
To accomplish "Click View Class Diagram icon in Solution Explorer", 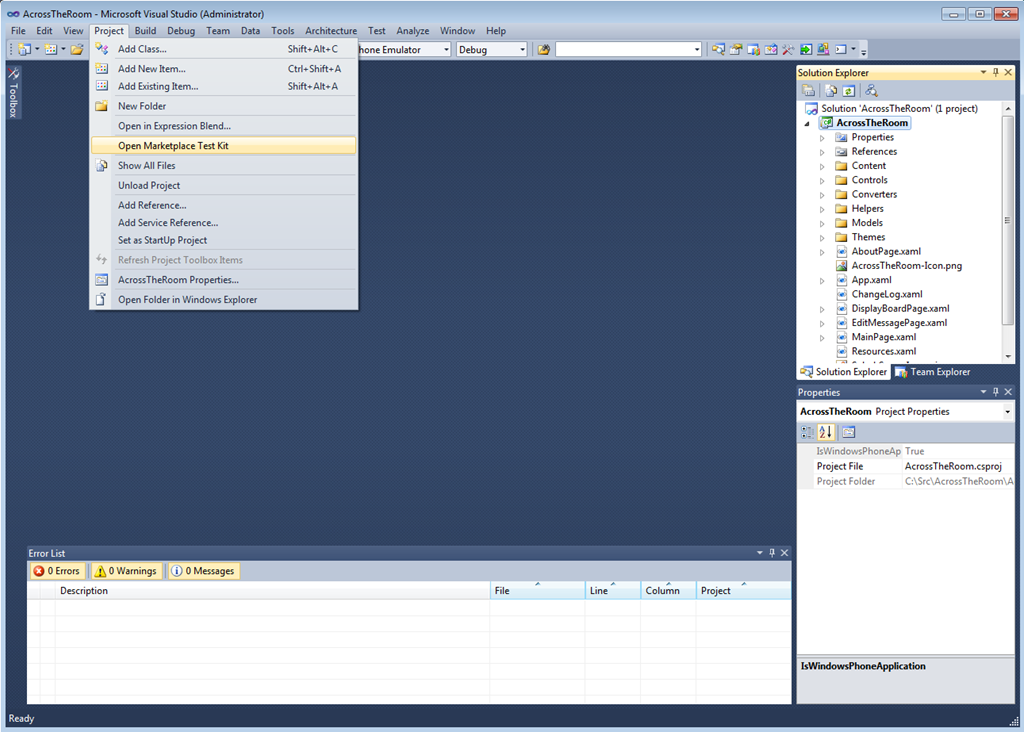I will click(x=871, y=91).
